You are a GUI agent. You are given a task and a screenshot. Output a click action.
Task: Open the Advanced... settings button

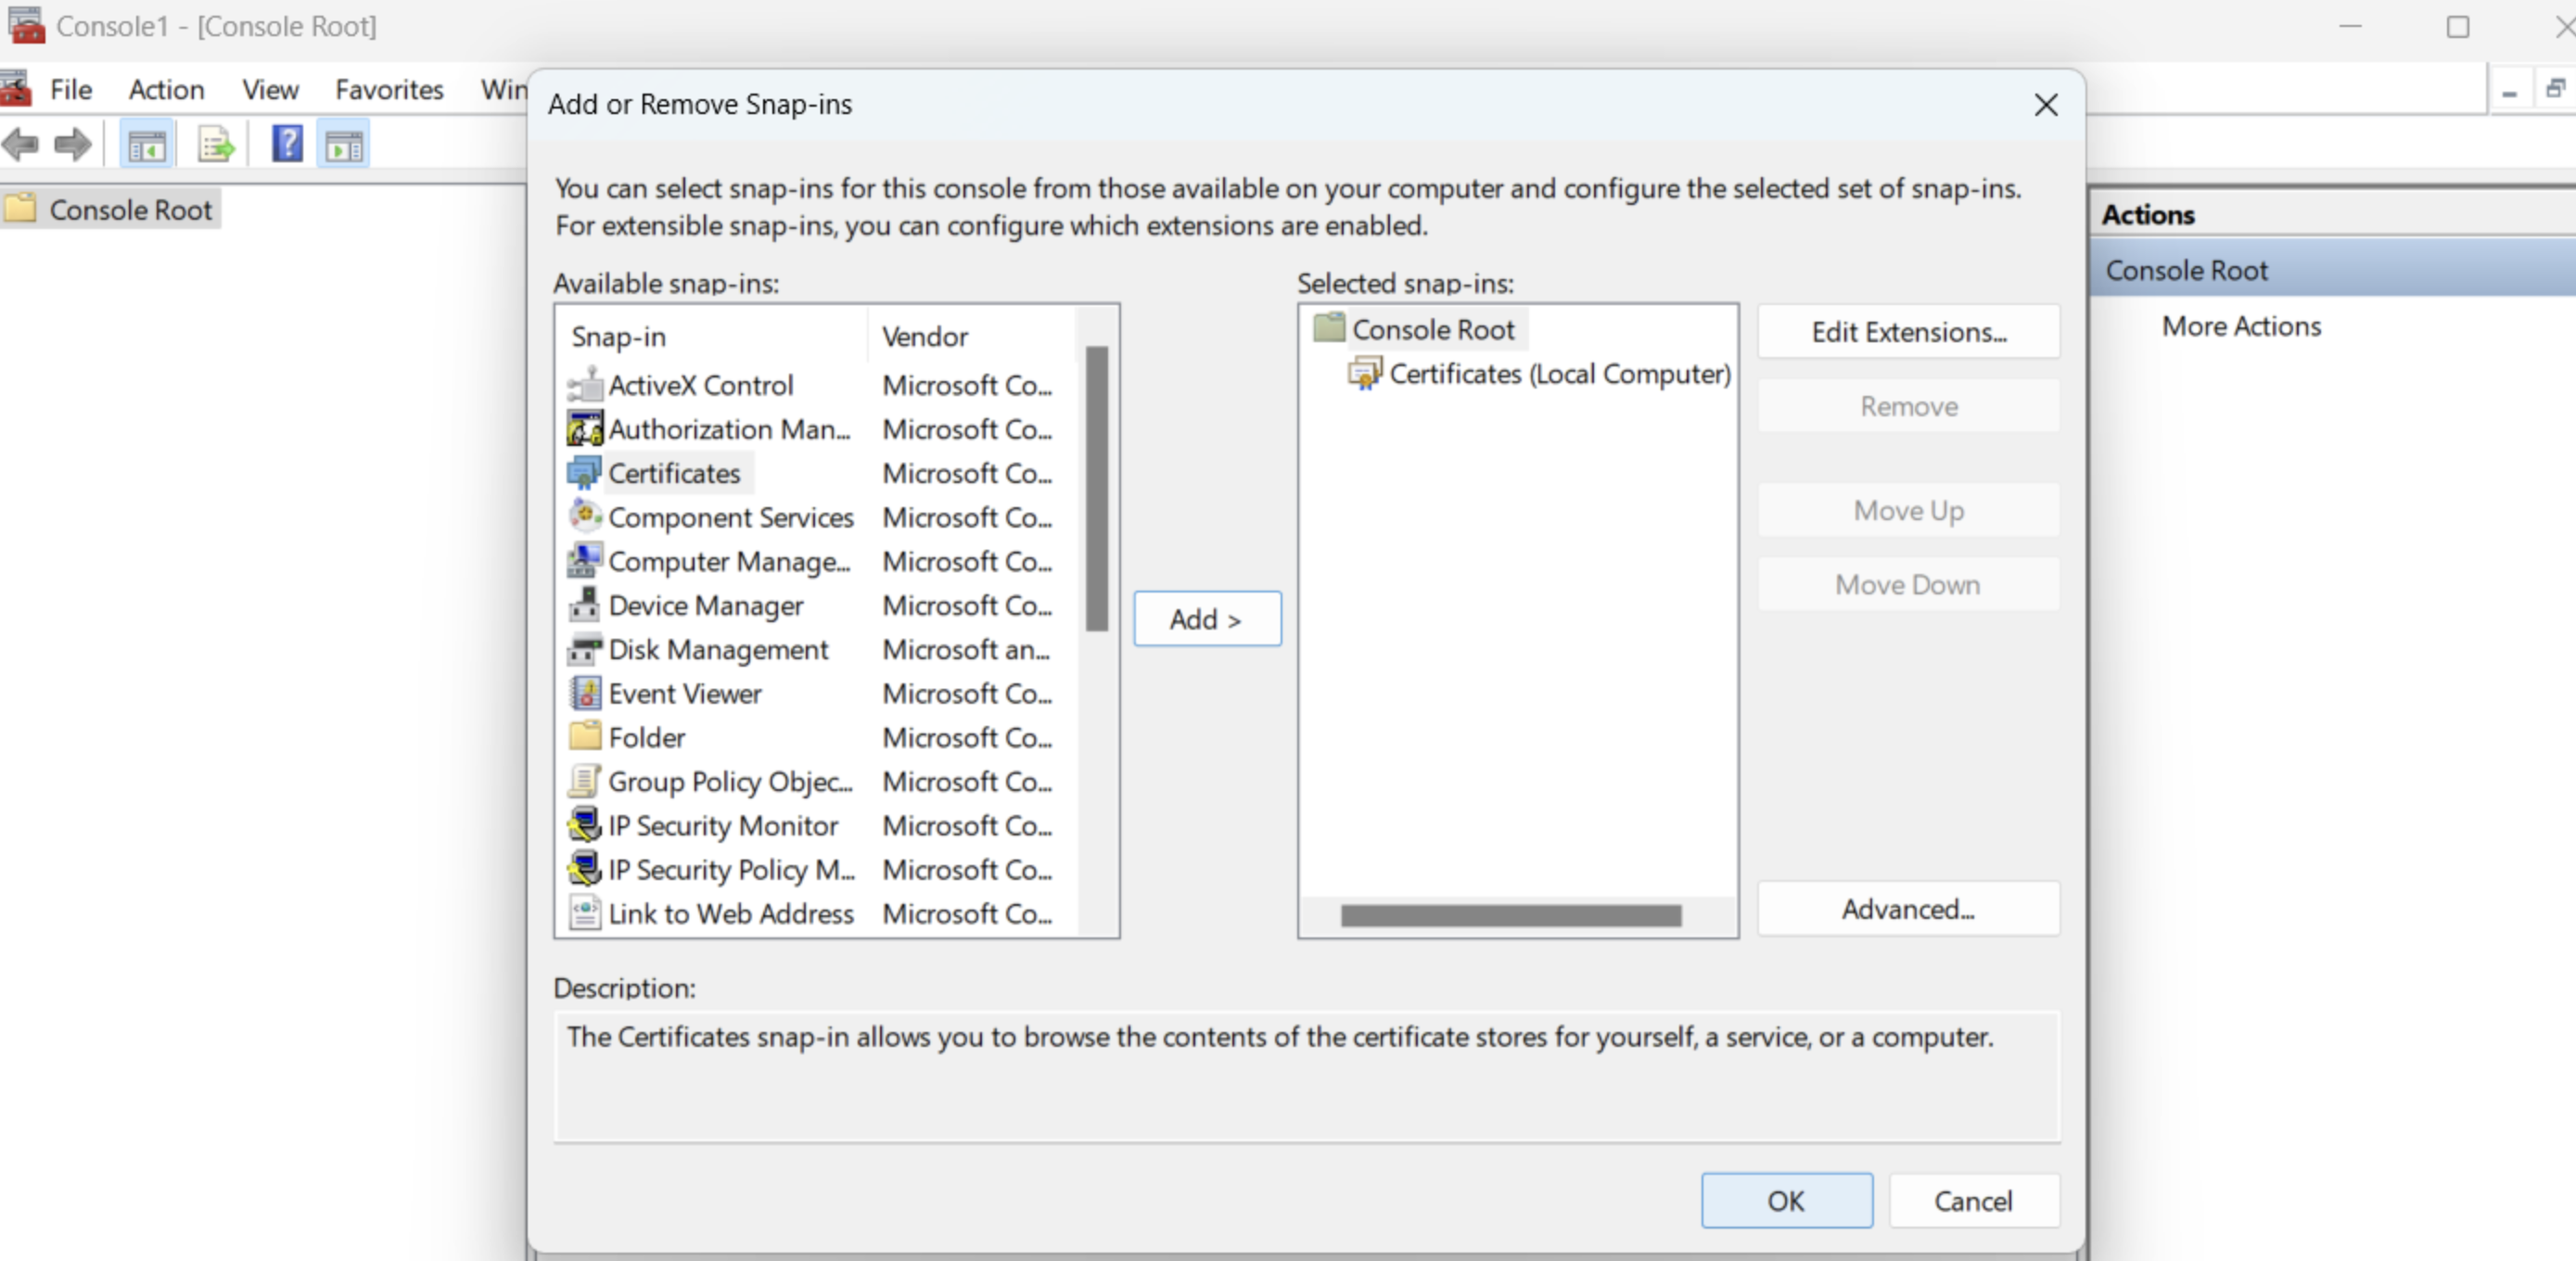[x=1907, y=909]
